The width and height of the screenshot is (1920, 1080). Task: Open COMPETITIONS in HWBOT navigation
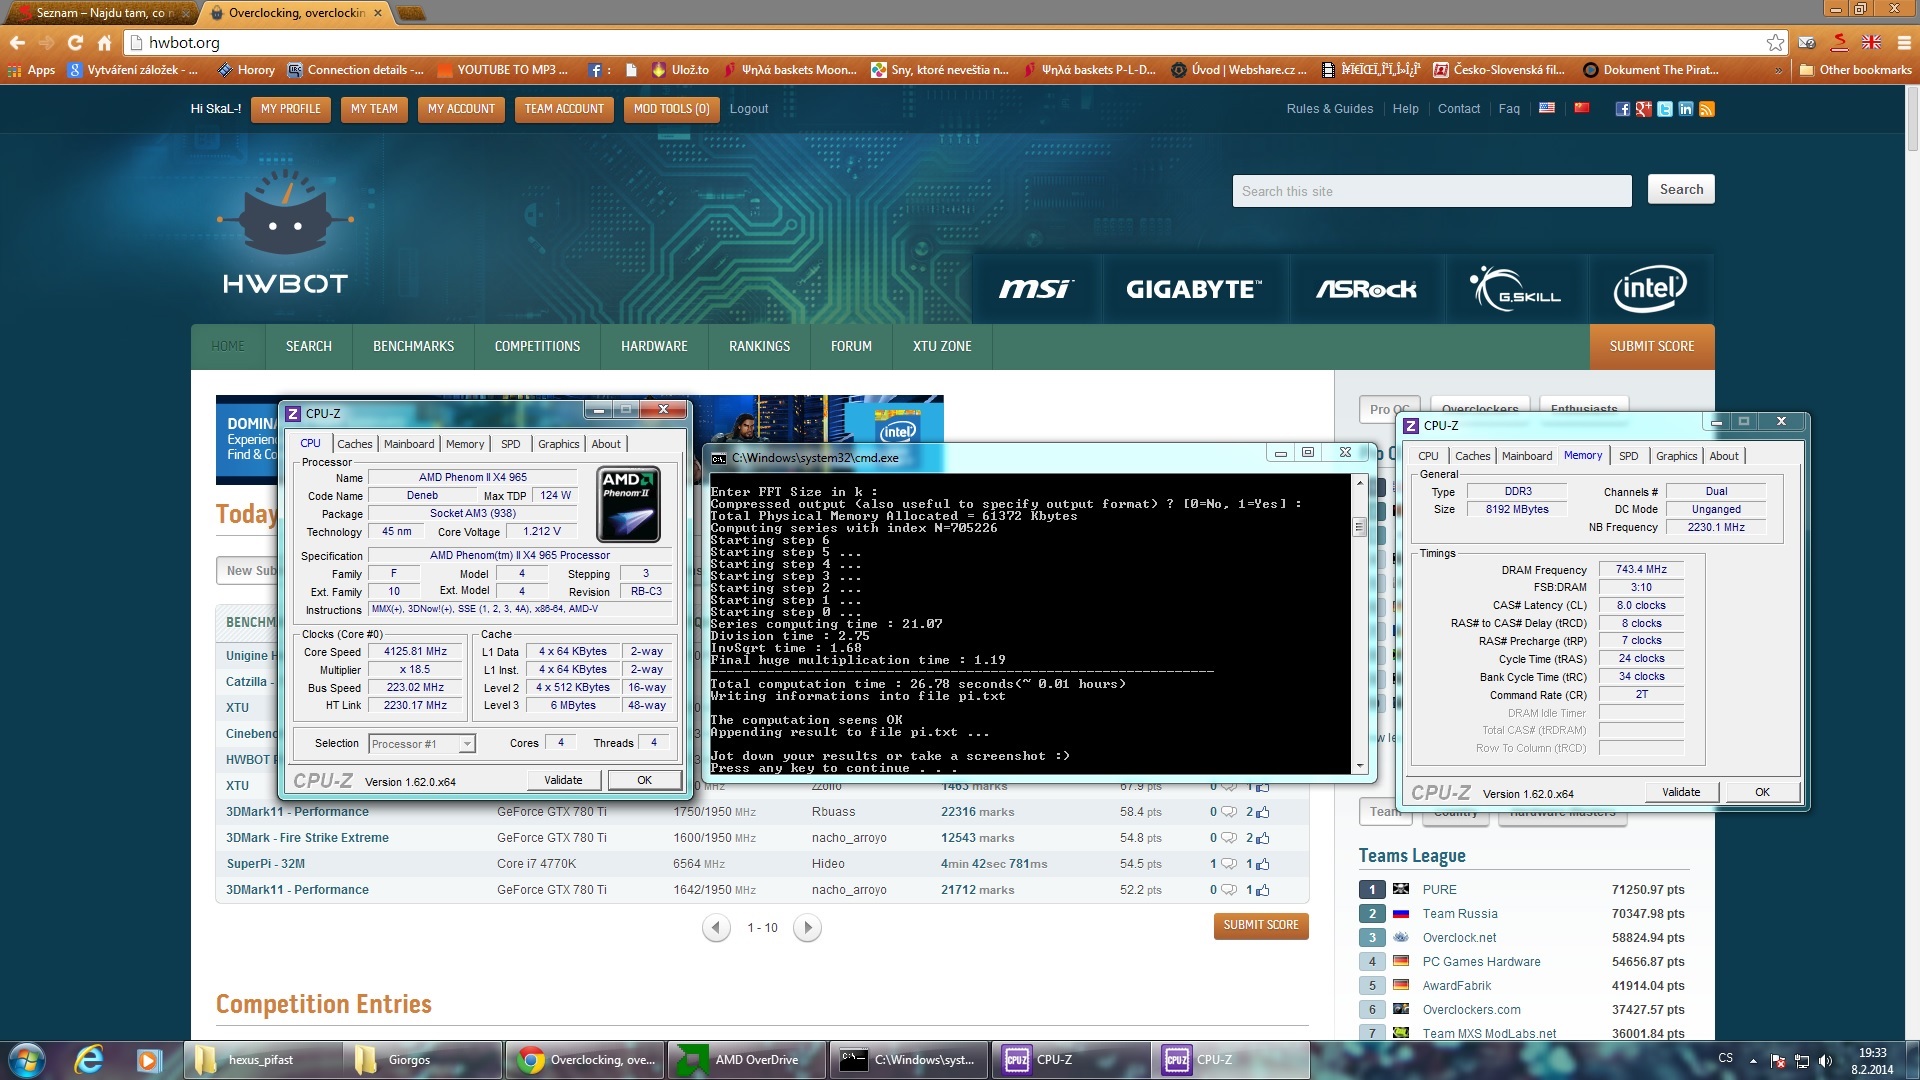click(537, 347)
